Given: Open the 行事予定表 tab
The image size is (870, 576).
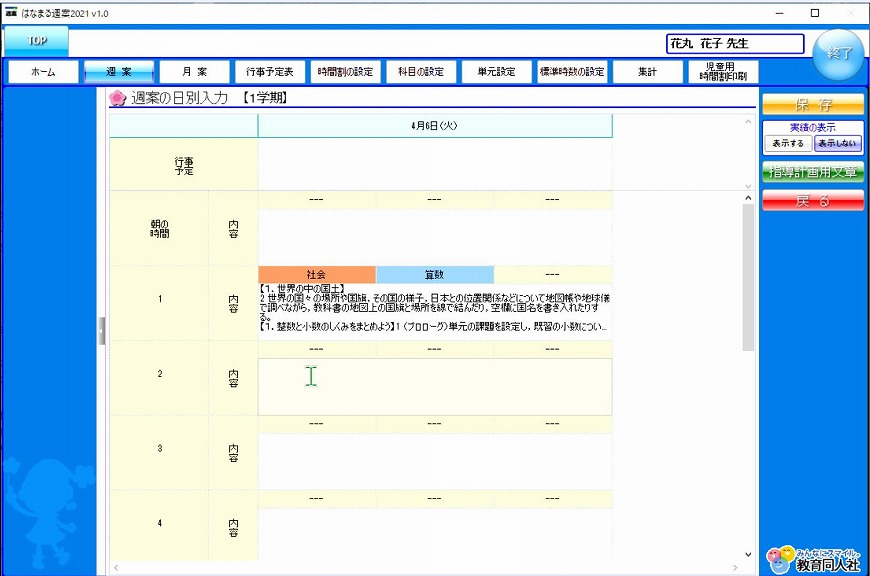Looking at the screenshot, I should point(270,72).
